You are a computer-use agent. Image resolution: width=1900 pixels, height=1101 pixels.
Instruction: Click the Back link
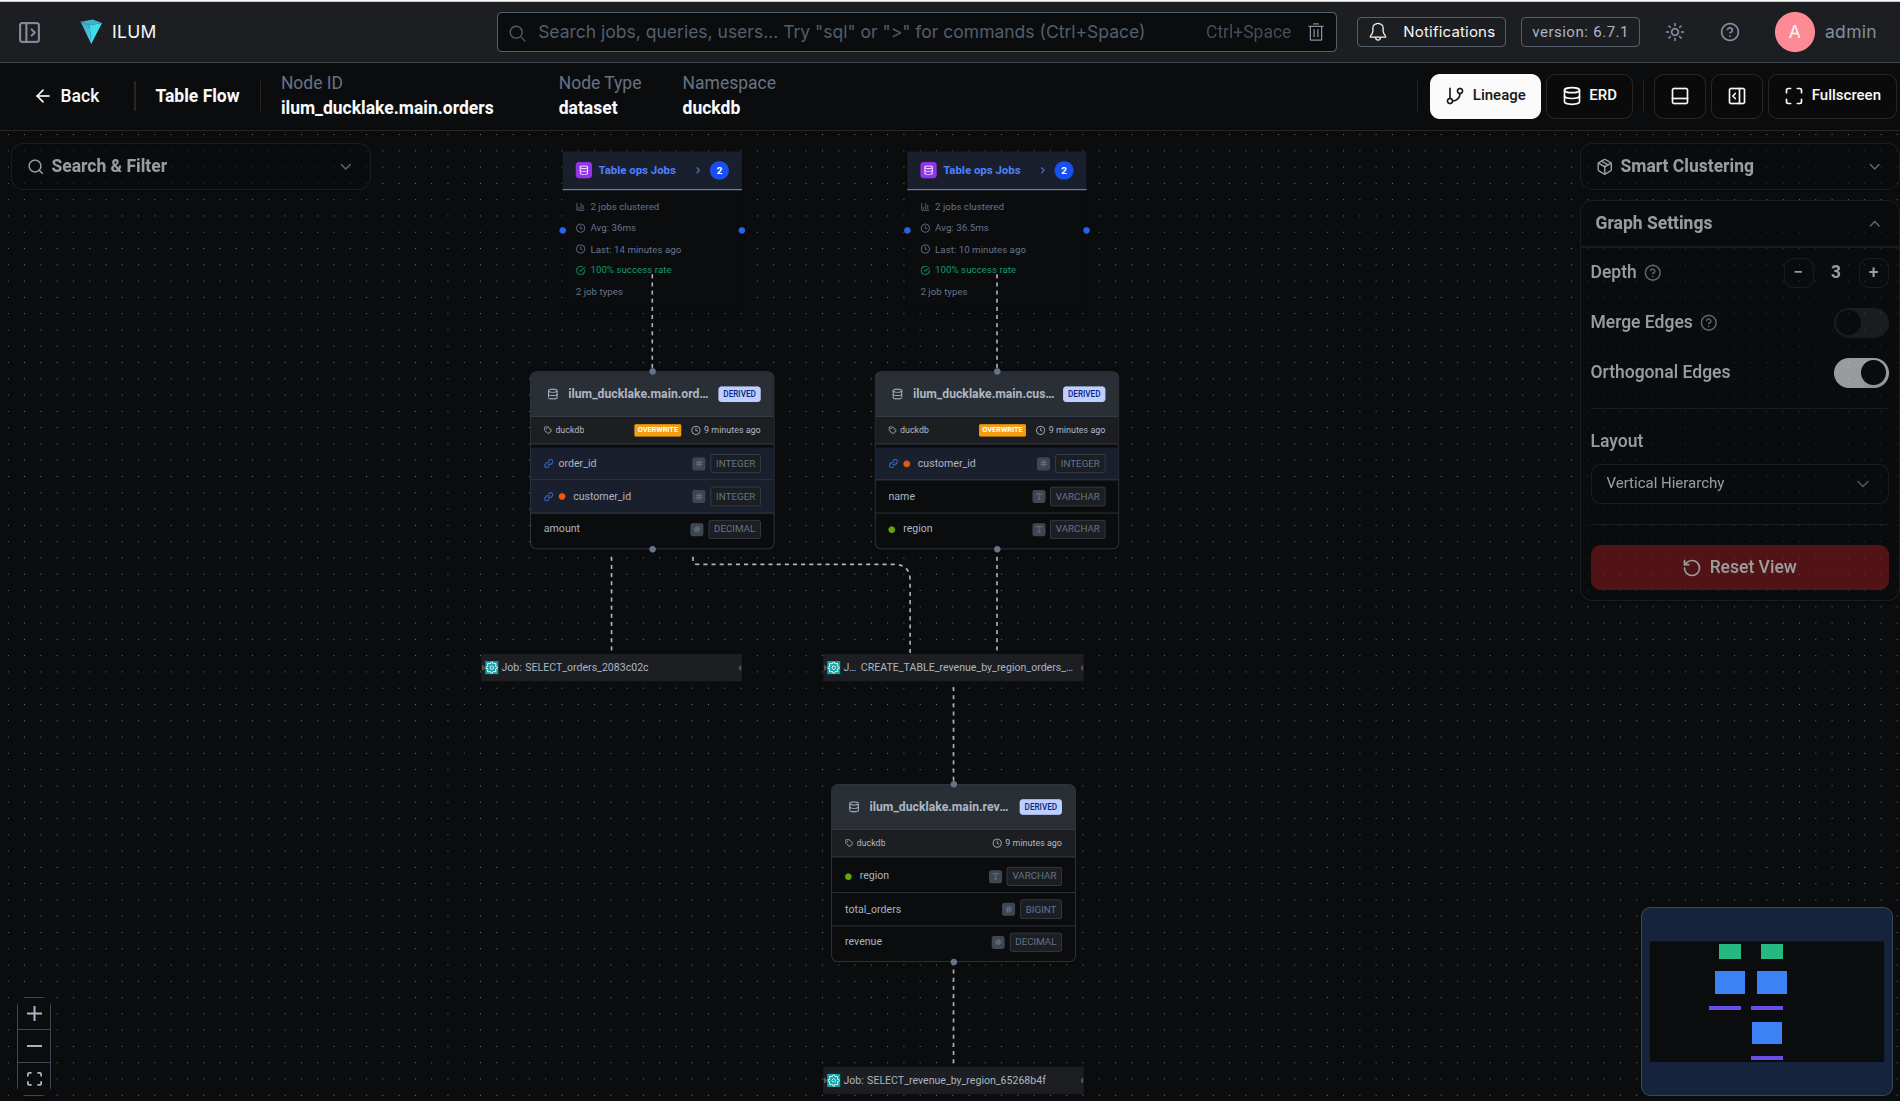click(67, 95)
